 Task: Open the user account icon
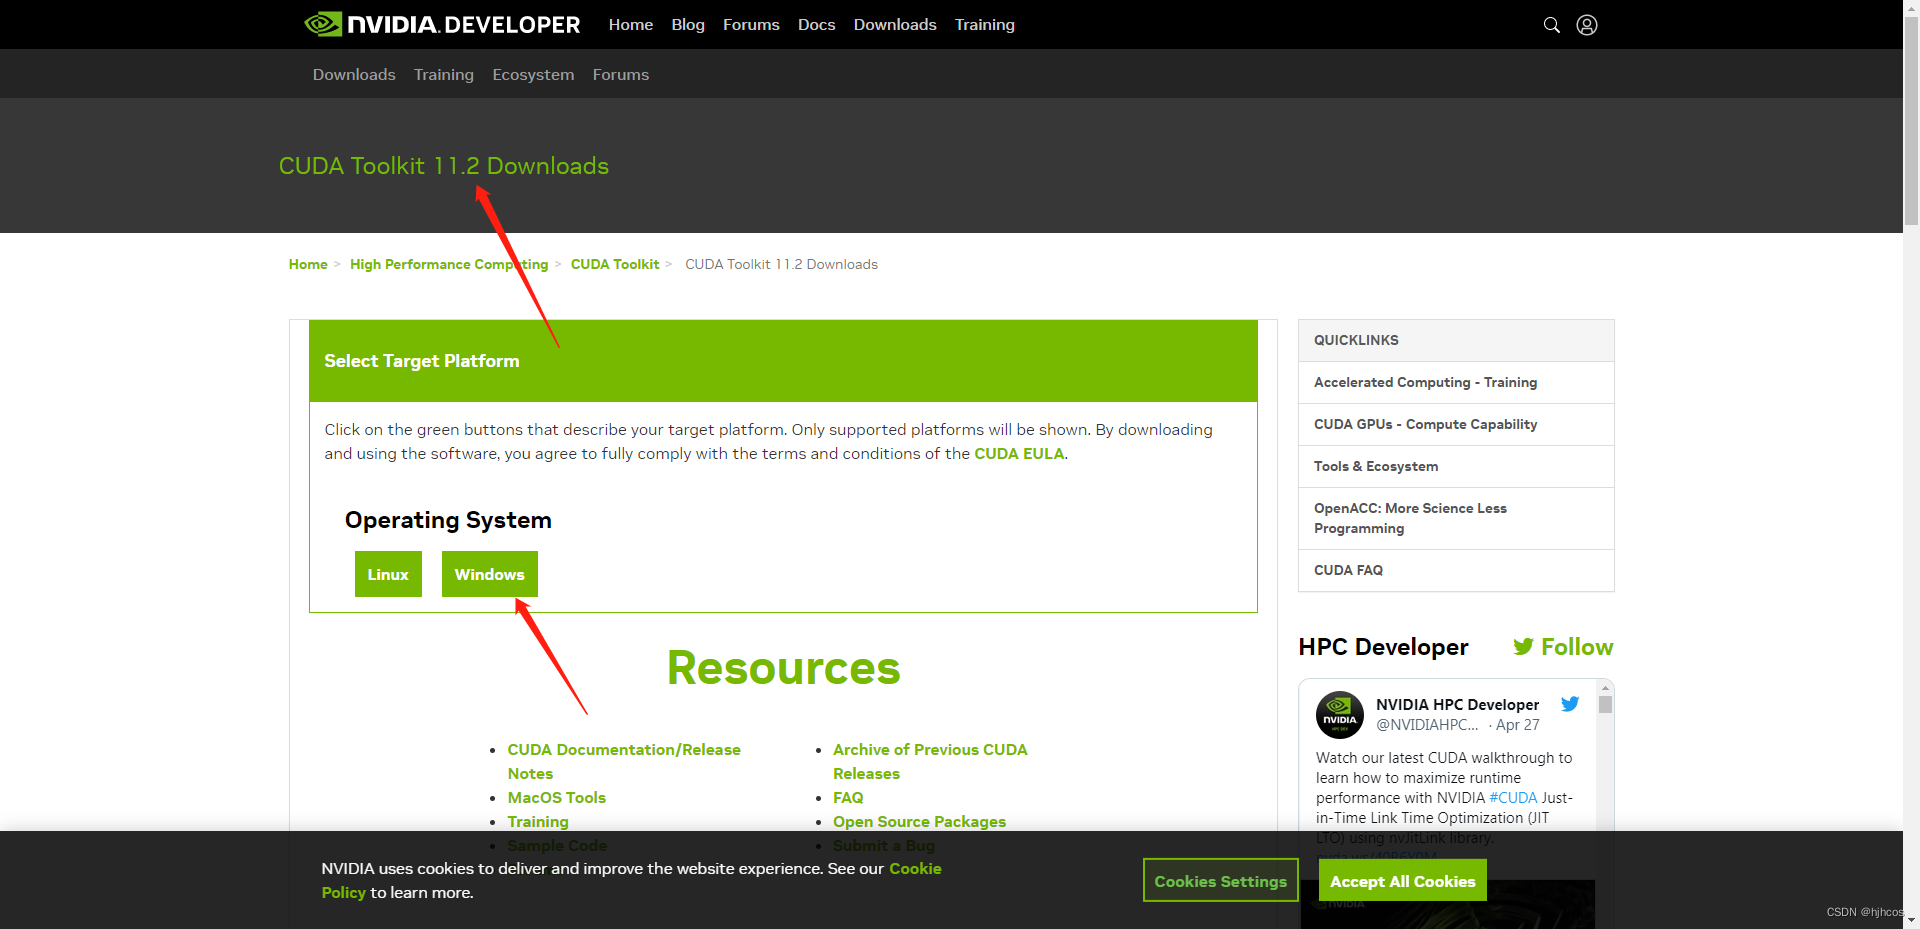[1587, 25]
